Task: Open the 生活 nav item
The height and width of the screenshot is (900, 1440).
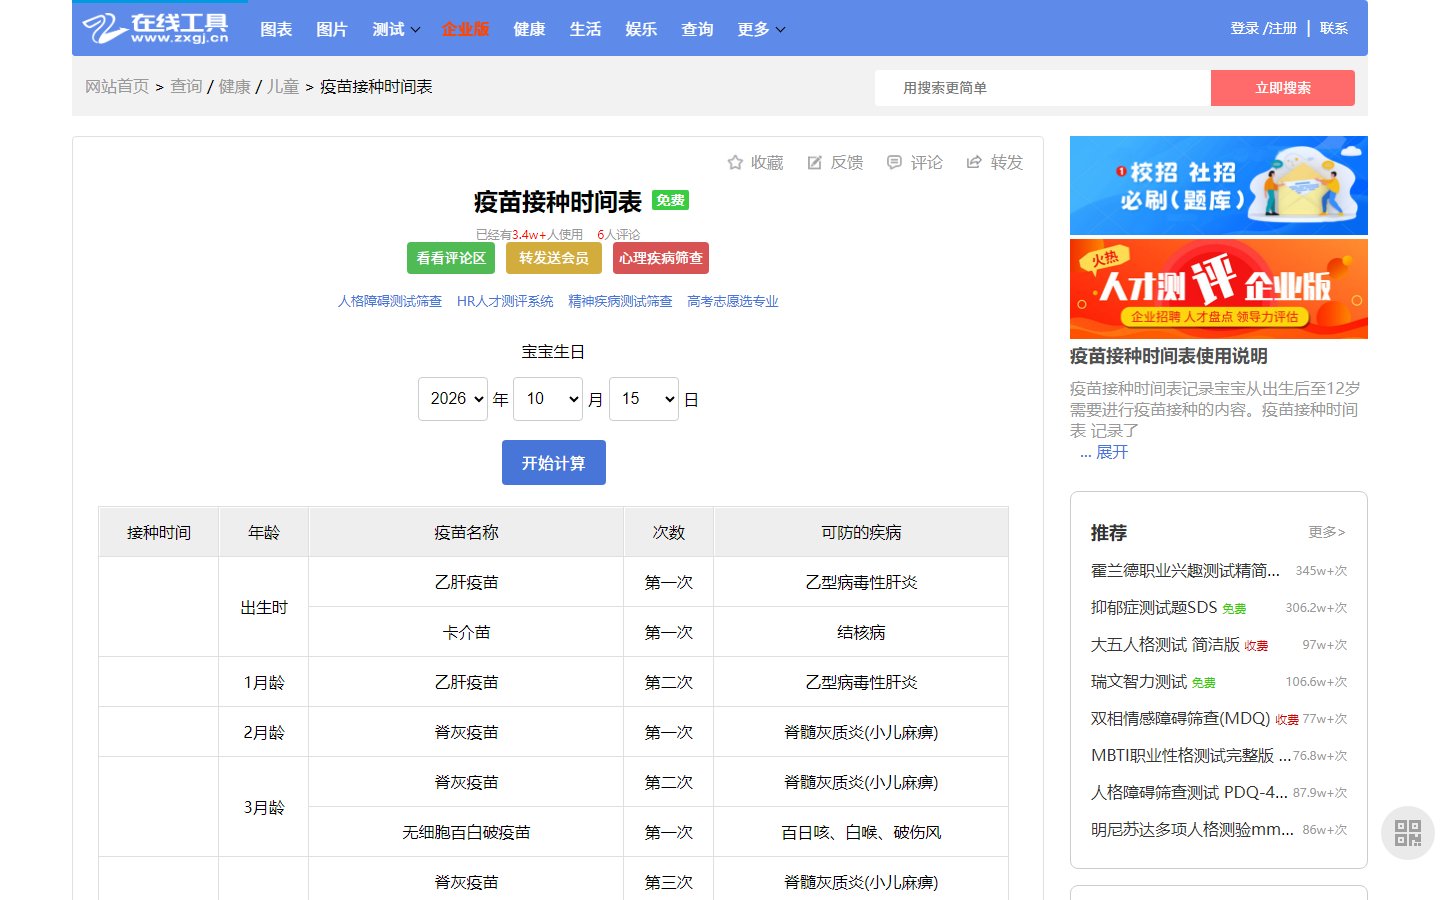Action: [x=585, y=29]
